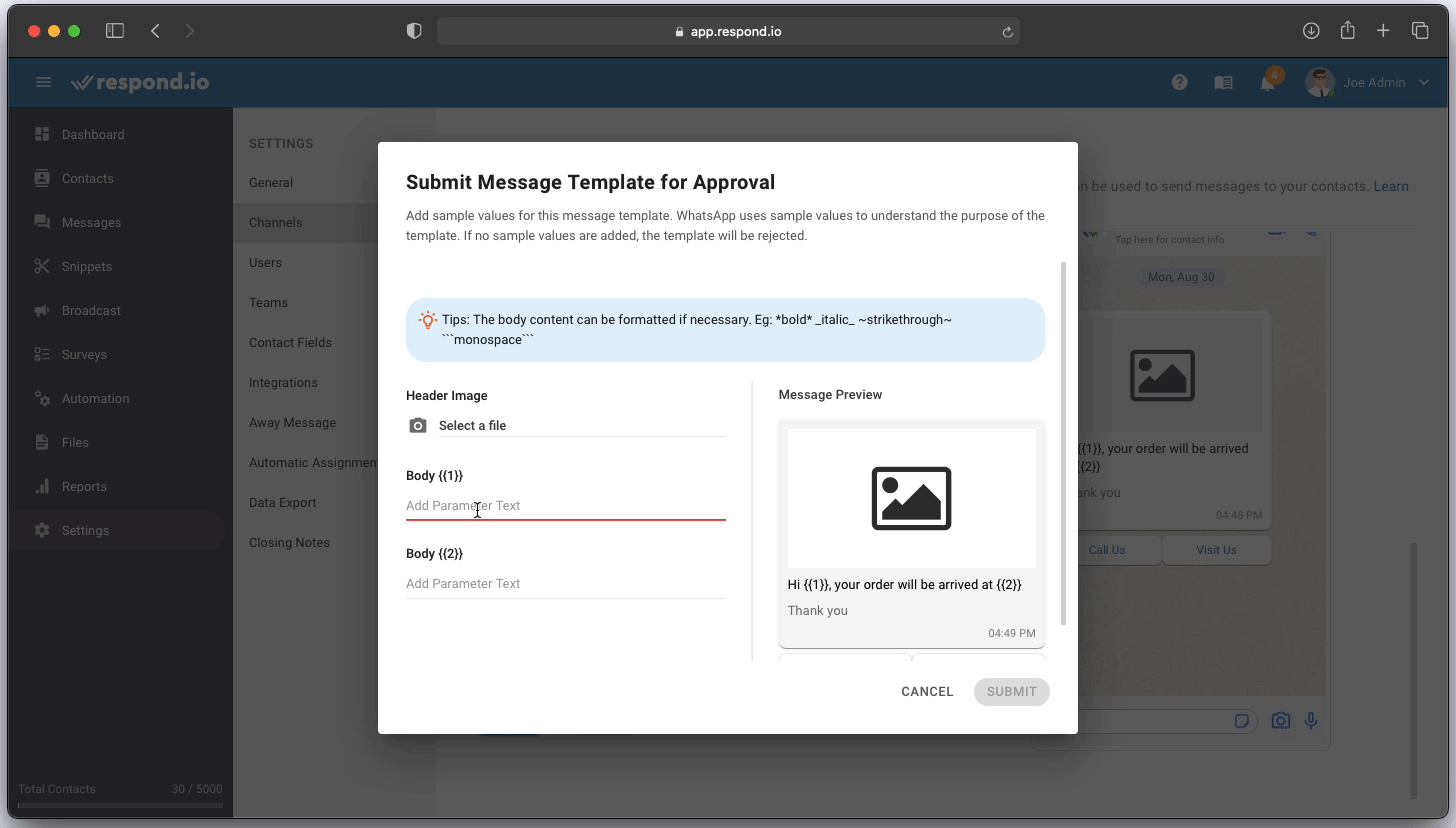Click the respond.io logo
Image resolution: width=1456 pixels, height=828 pixels.
(140, 82)
